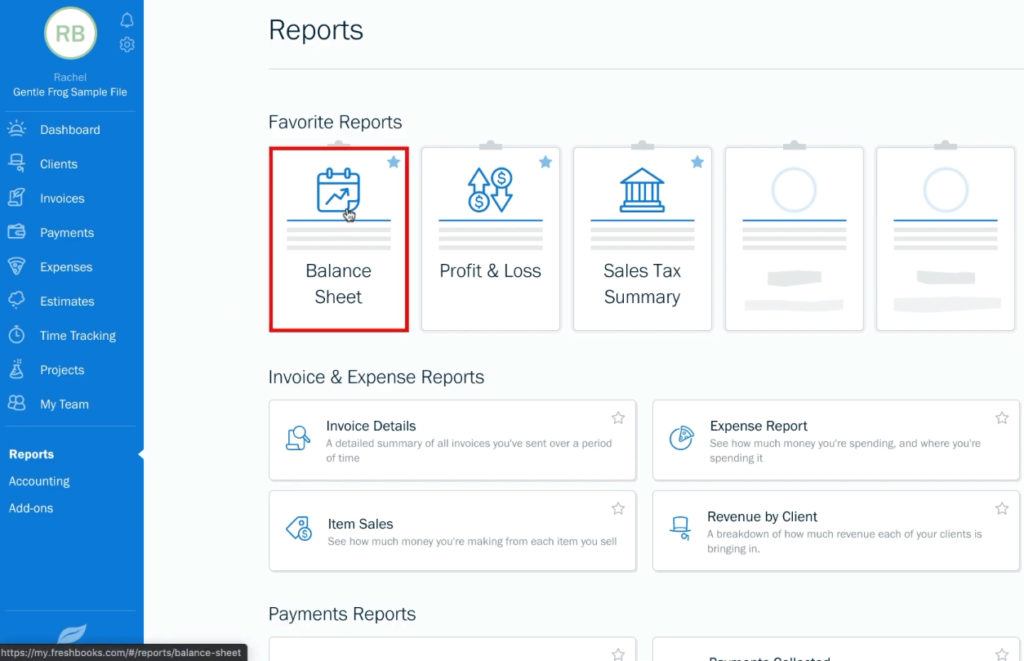Click the RB profile avatar

coord(70,33)
